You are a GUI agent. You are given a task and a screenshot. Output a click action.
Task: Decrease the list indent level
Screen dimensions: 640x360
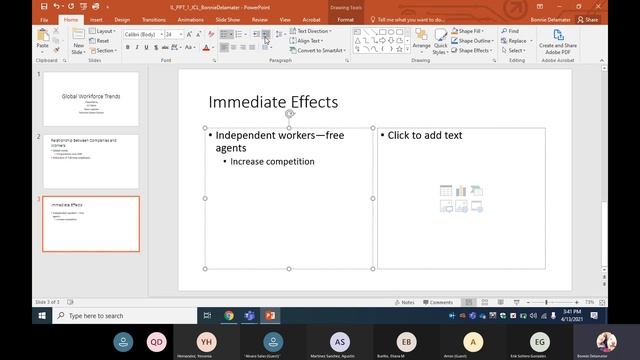(256, 34)
